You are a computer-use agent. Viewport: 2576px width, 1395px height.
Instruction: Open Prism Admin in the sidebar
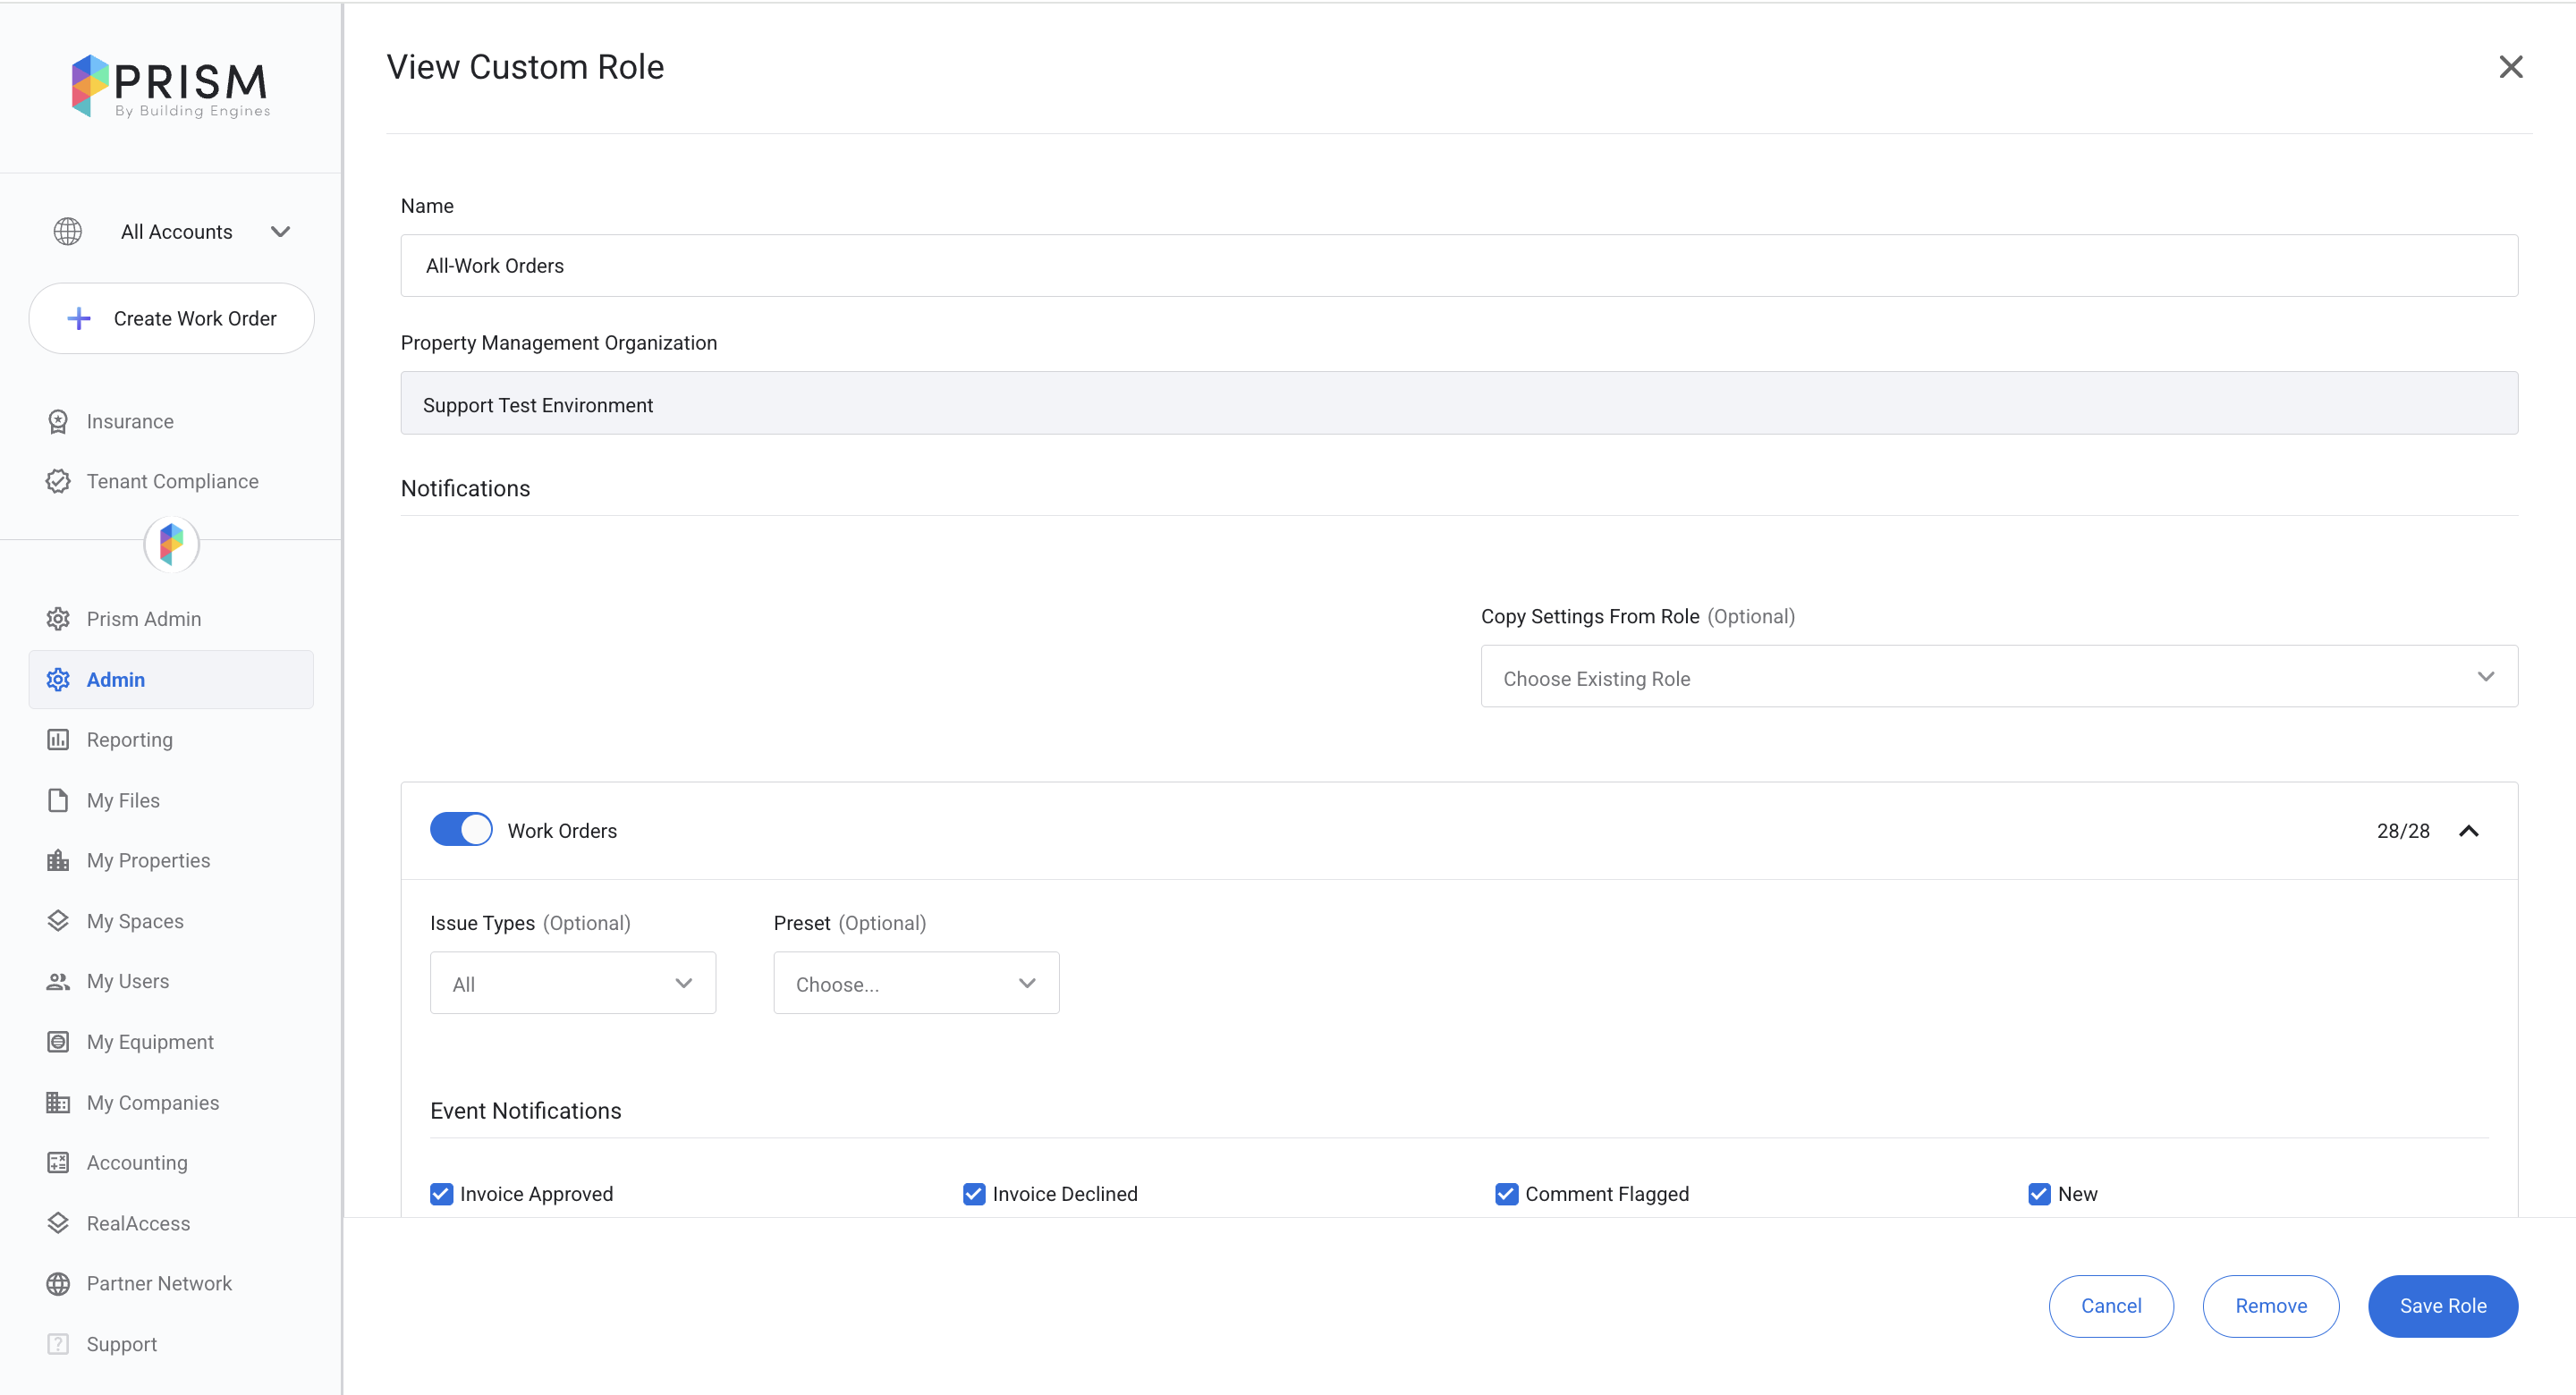pos(144,619)
